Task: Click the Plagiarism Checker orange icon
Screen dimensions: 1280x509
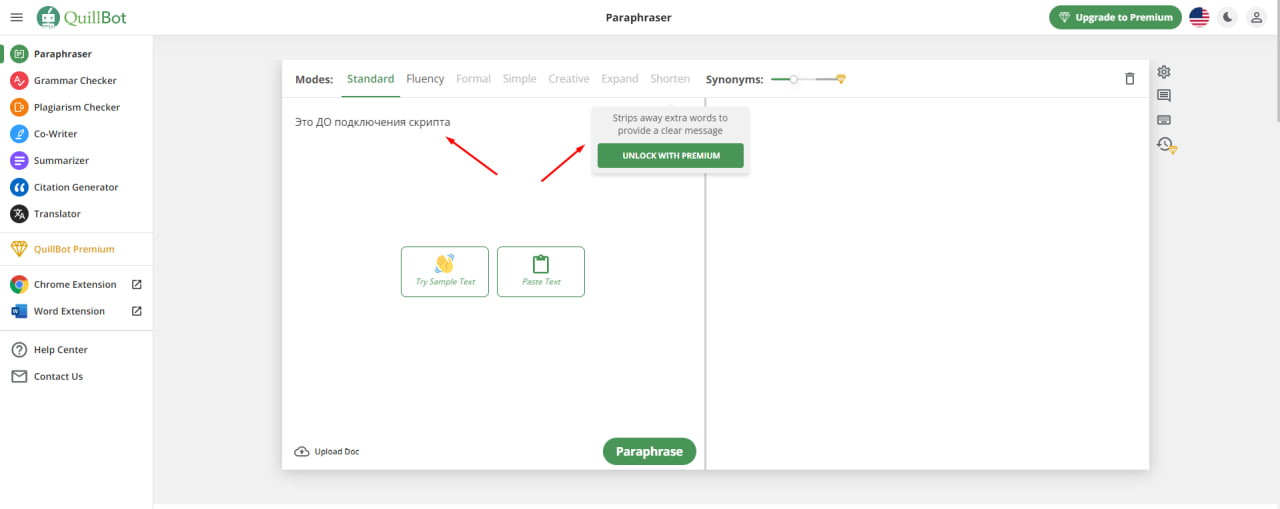Action: point(18,107)
